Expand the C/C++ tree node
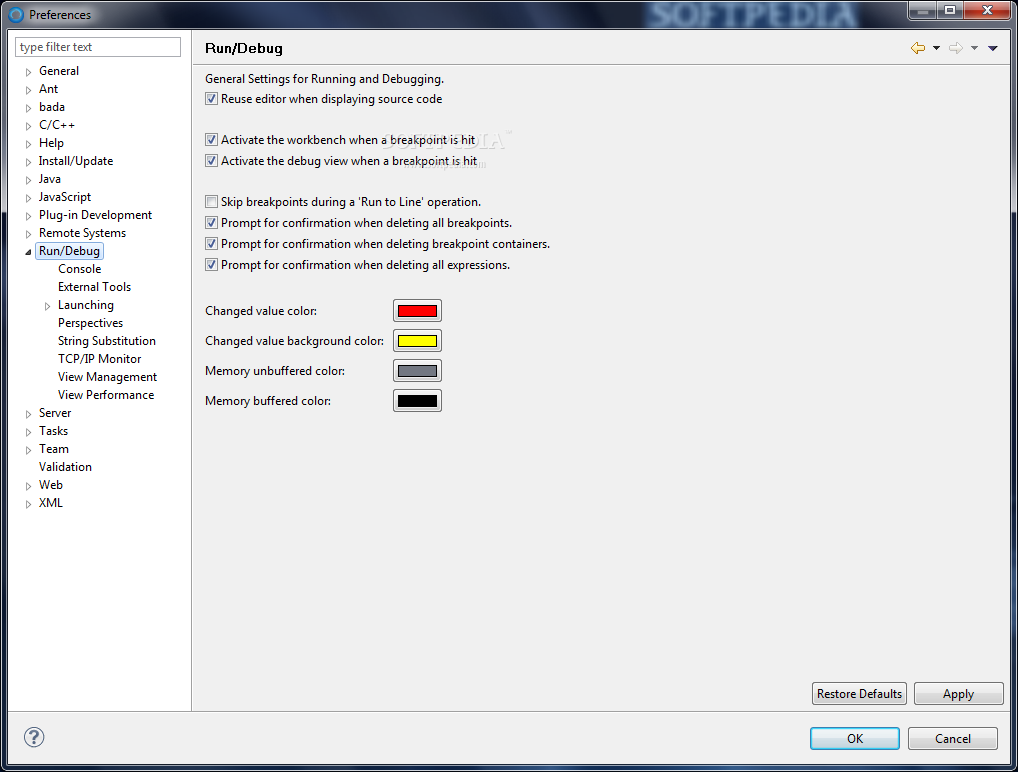 coord(28,125)
